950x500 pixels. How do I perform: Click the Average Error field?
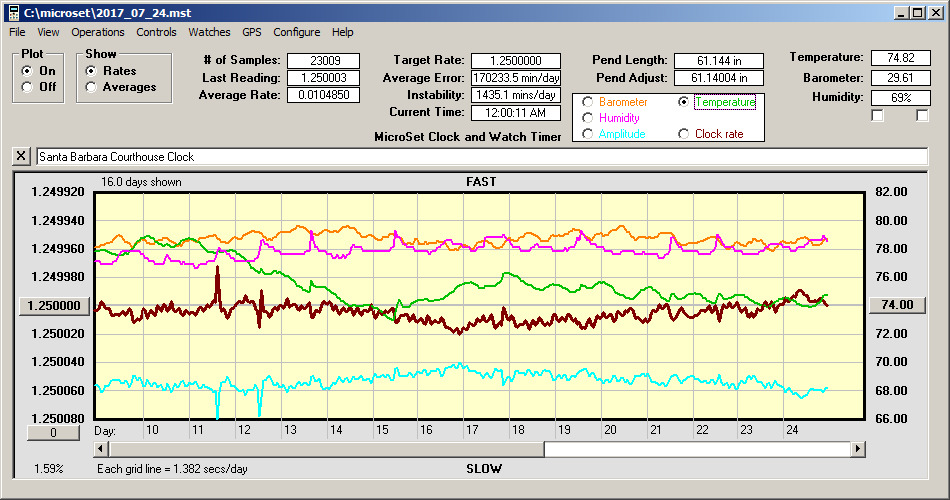tap(516, 78)
